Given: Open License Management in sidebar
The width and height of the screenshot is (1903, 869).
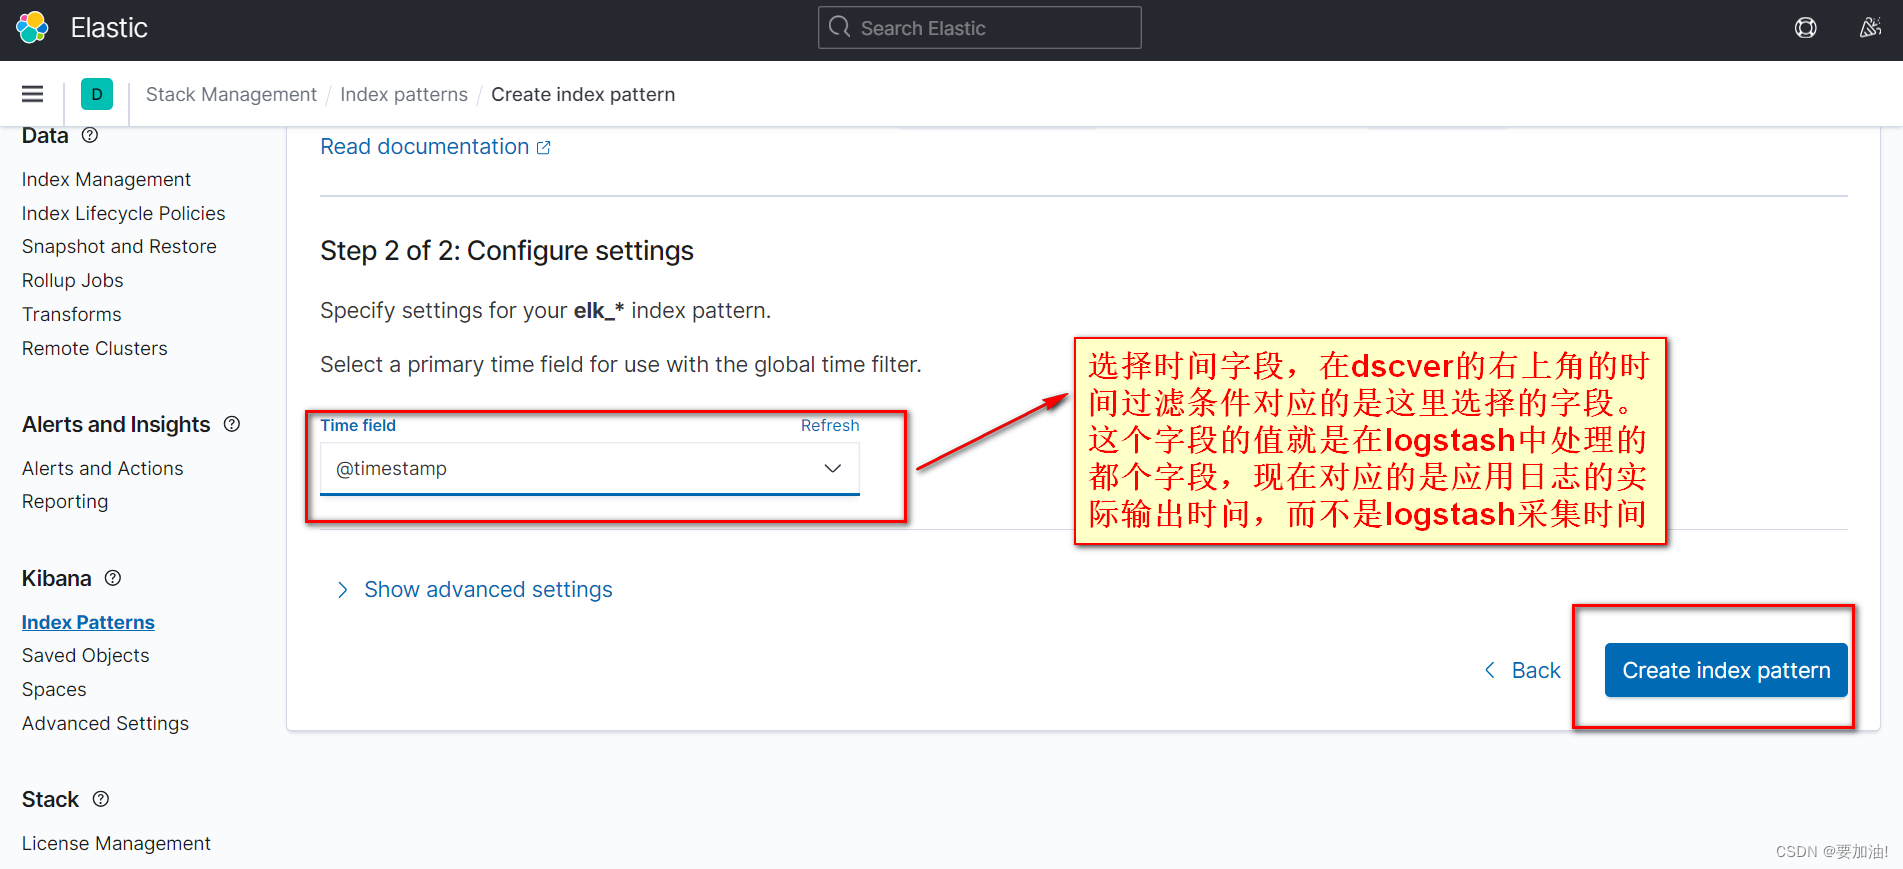Looking at the screenshot, I should point(116,843).
